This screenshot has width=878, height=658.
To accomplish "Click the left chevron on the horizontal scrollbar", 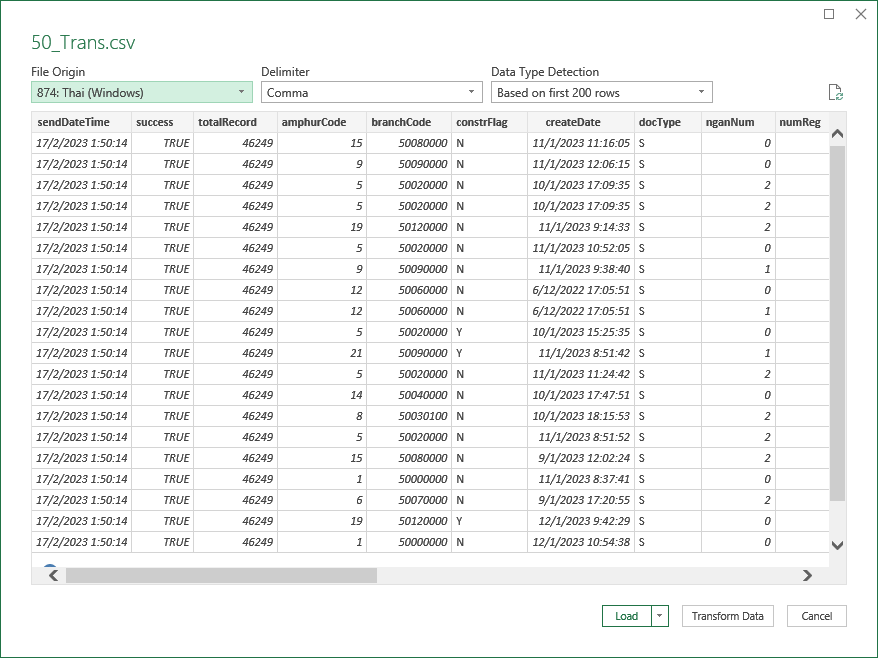I will (51, 575).
